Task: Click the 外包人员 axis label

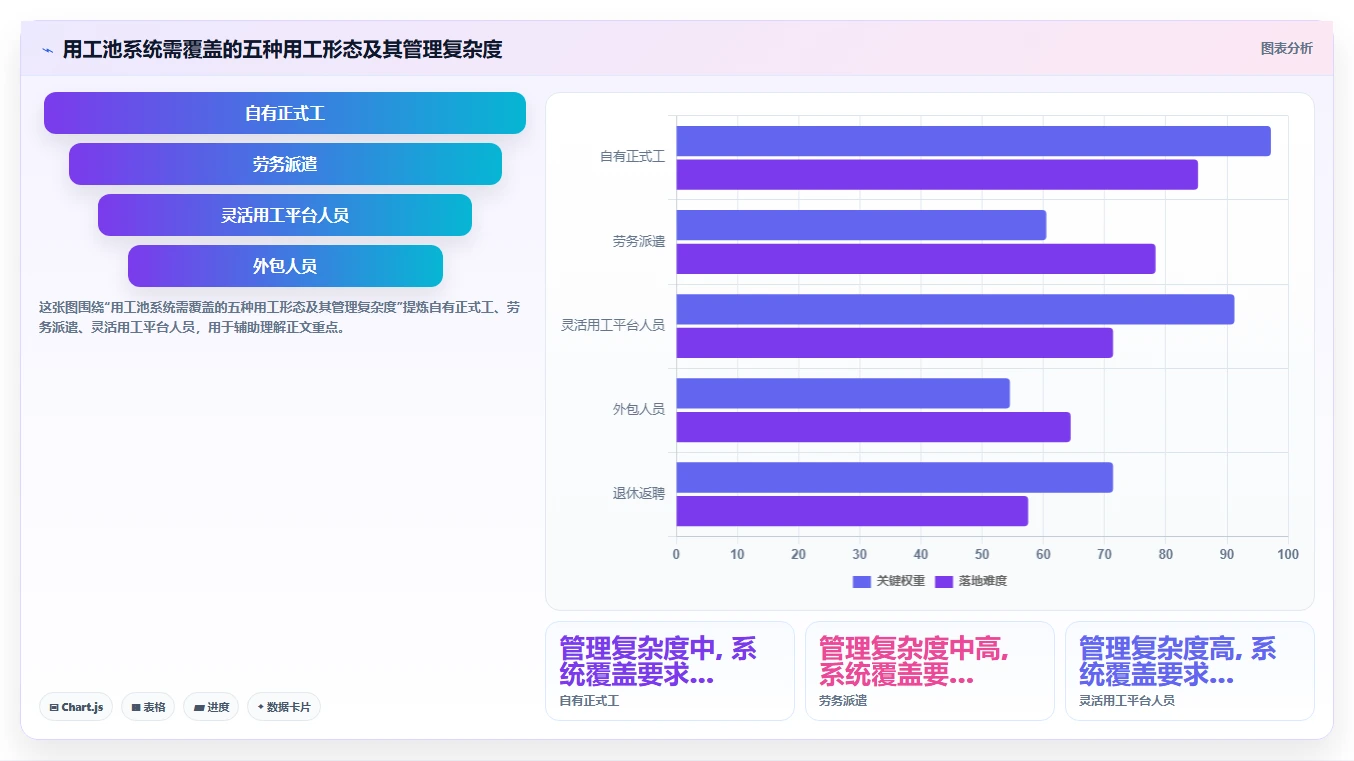Action: pyautogui.click(x=639, y=410)
